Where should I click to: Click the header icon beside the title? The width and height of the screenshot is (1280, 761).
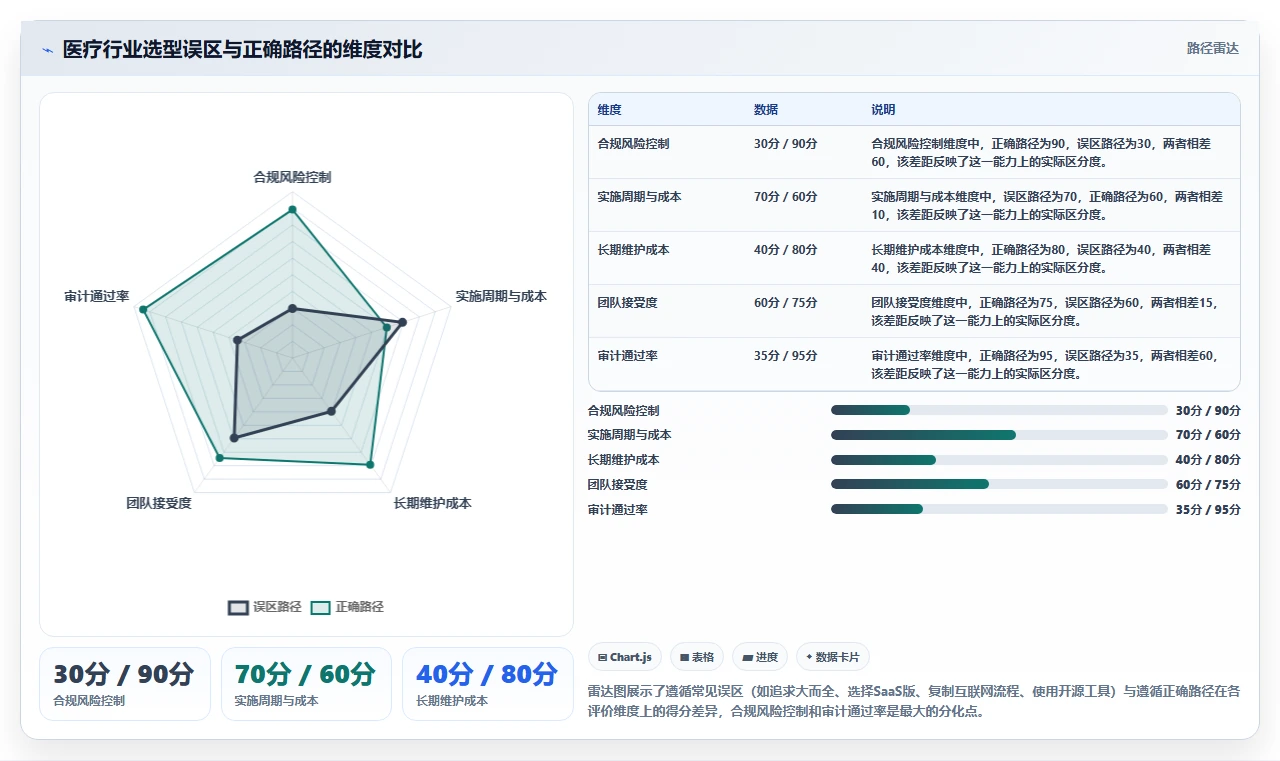pyautogui.click(x=47, y=50)
